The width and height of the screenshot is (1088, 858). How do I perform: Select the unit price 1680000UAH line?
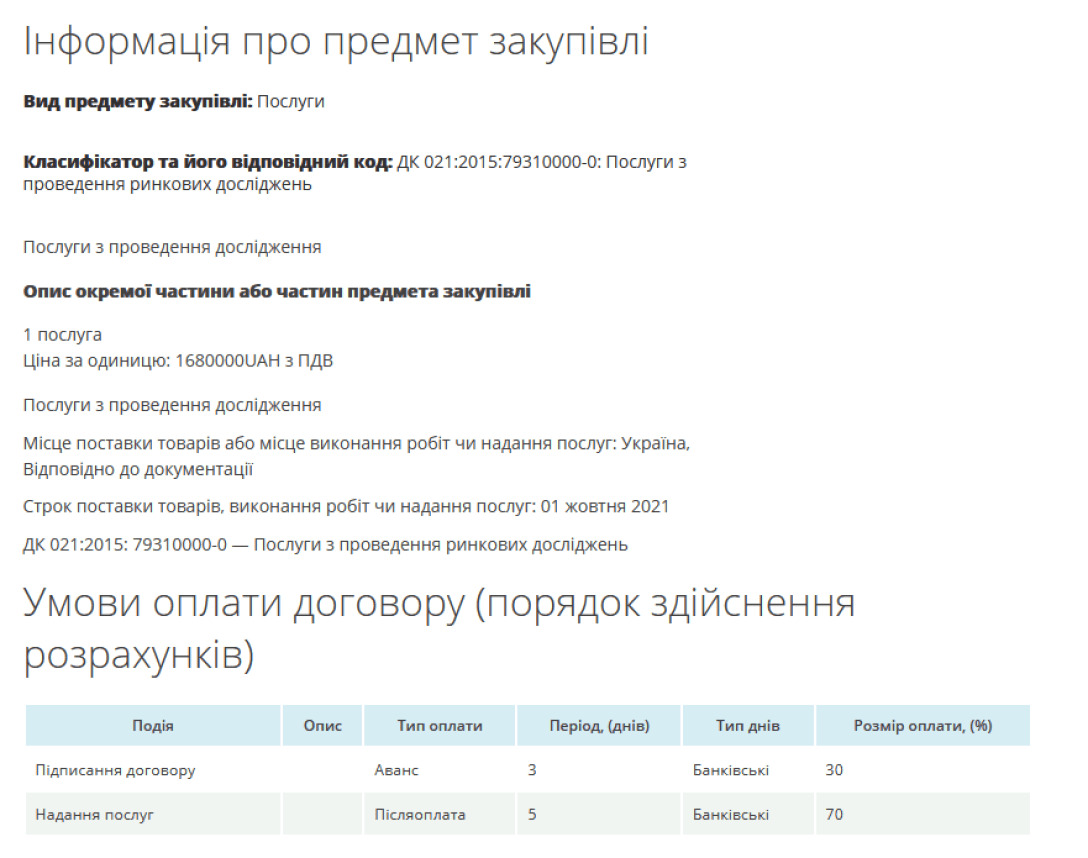[x=178, y=361]
